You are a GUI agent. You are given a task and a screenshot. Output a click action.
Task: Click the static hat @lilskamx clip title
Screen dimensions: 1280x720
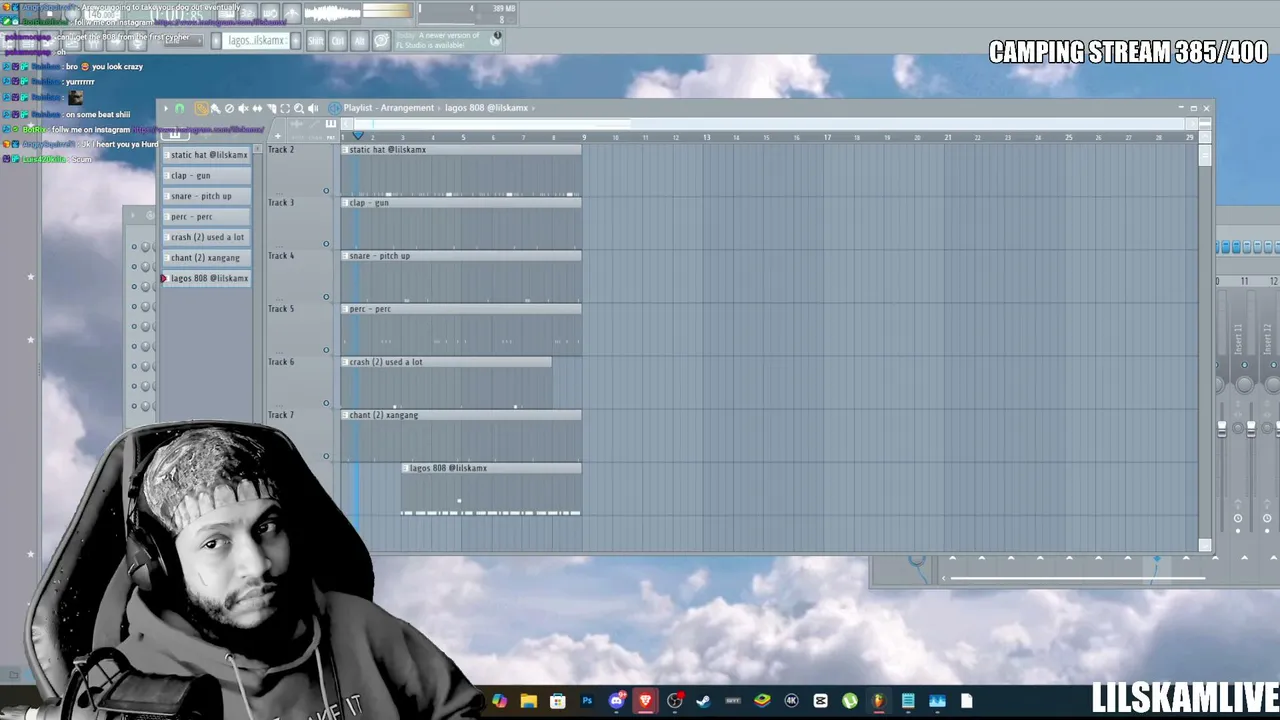pyautogui.click(x=461, y=150)
